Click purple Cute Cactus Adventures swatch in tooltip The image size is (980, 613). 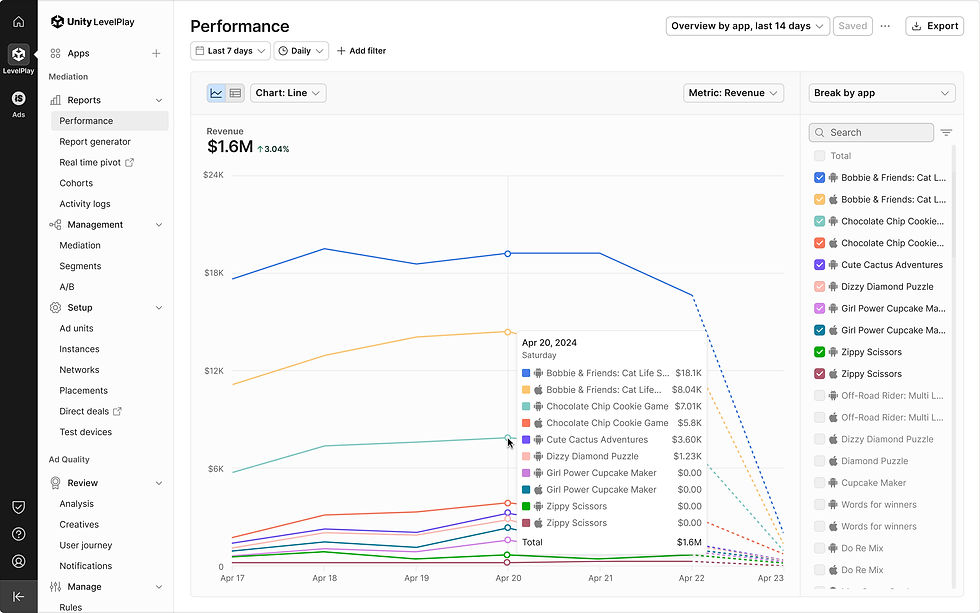526,440
